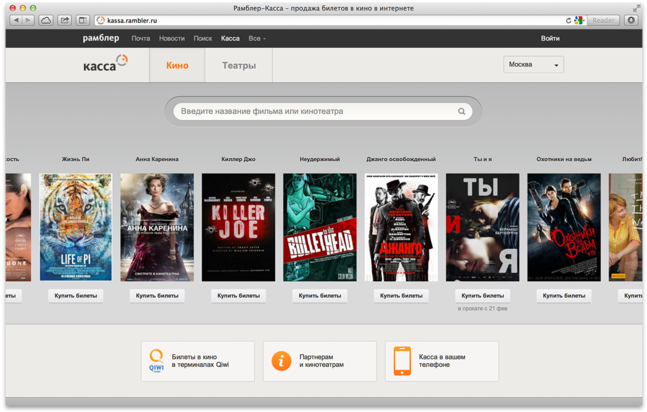
Task: Click the Safari address bar
Action: click(x=330, y=20)
